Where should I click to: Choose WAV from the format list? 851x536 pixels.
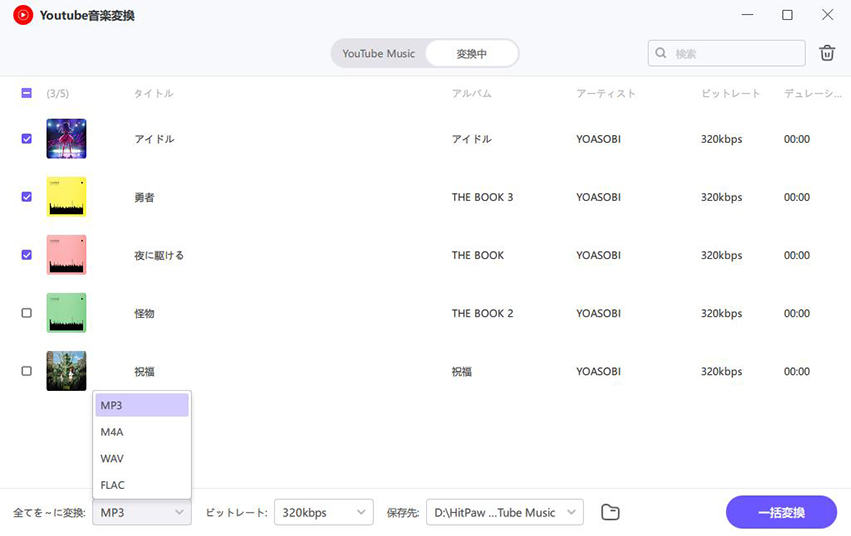(x=142, y=458)
